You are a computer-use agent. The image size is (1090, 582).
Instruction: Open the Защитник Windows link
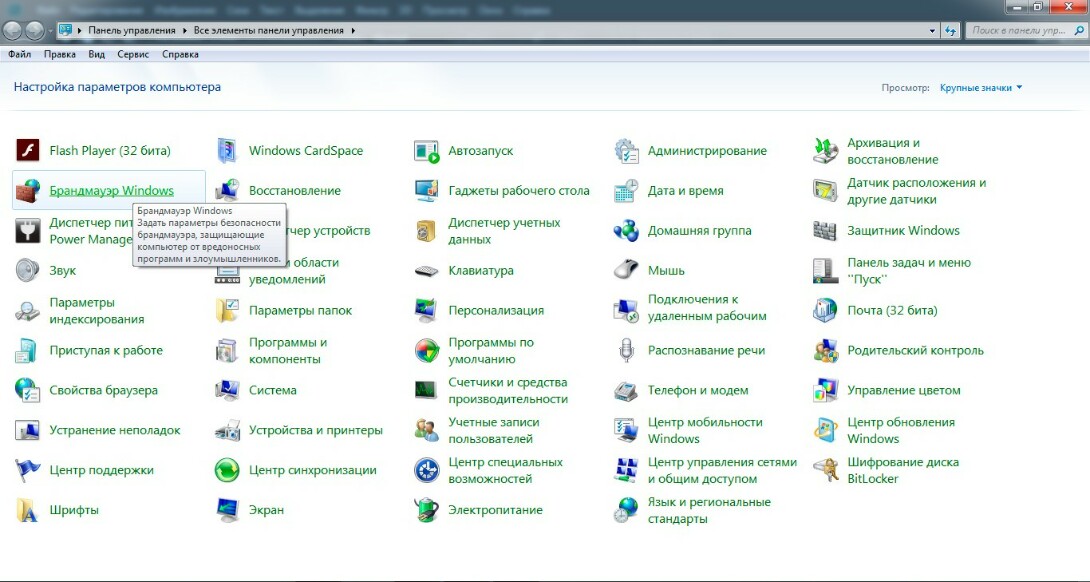pos(903,231)
